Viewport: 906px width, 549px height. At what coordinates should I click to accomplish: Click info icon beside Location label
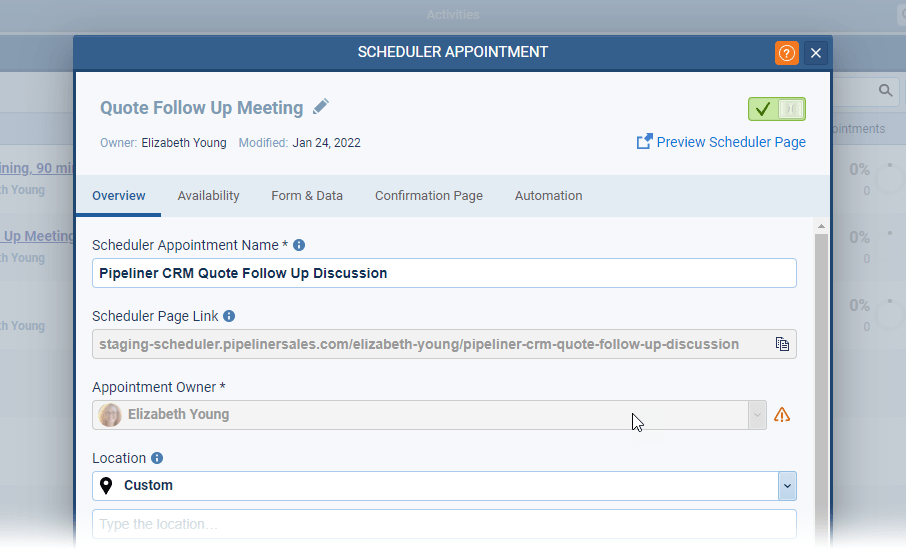157,458
